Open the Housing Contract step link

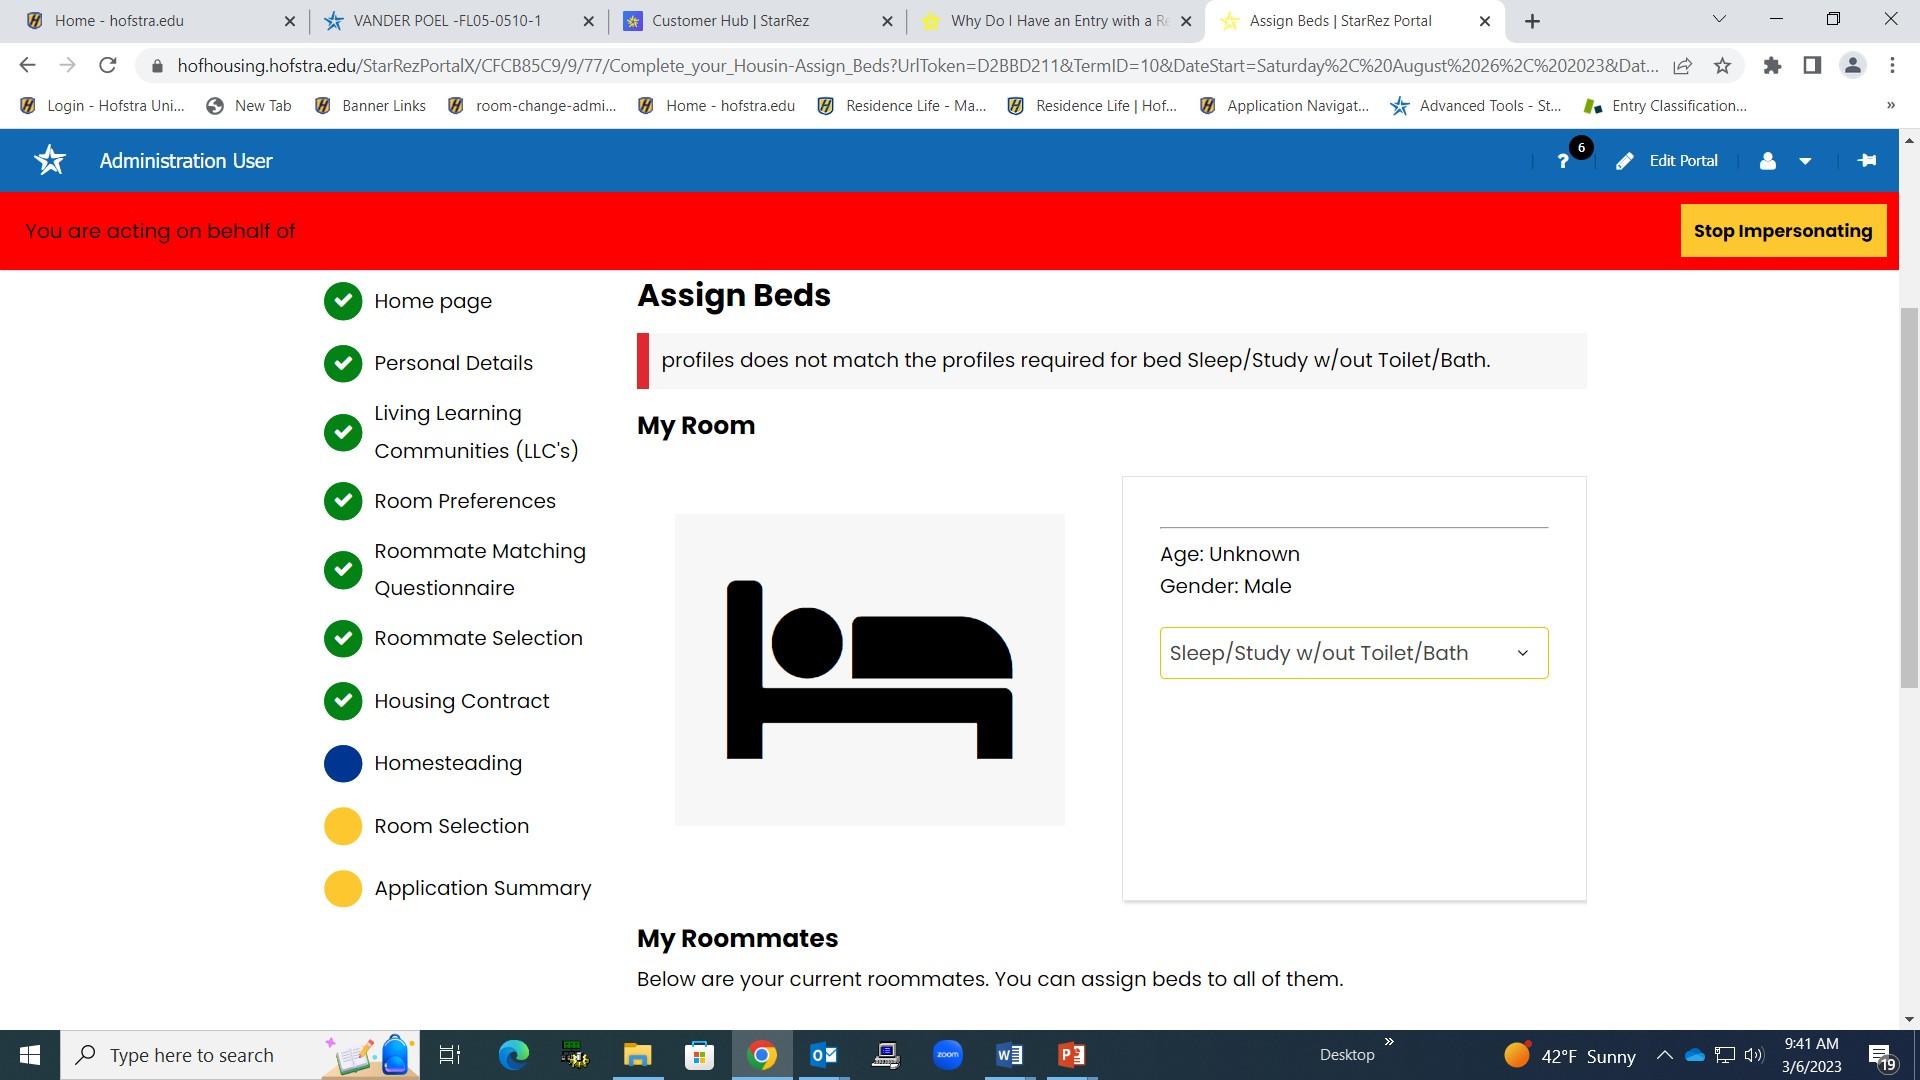(x=461, y=701)
